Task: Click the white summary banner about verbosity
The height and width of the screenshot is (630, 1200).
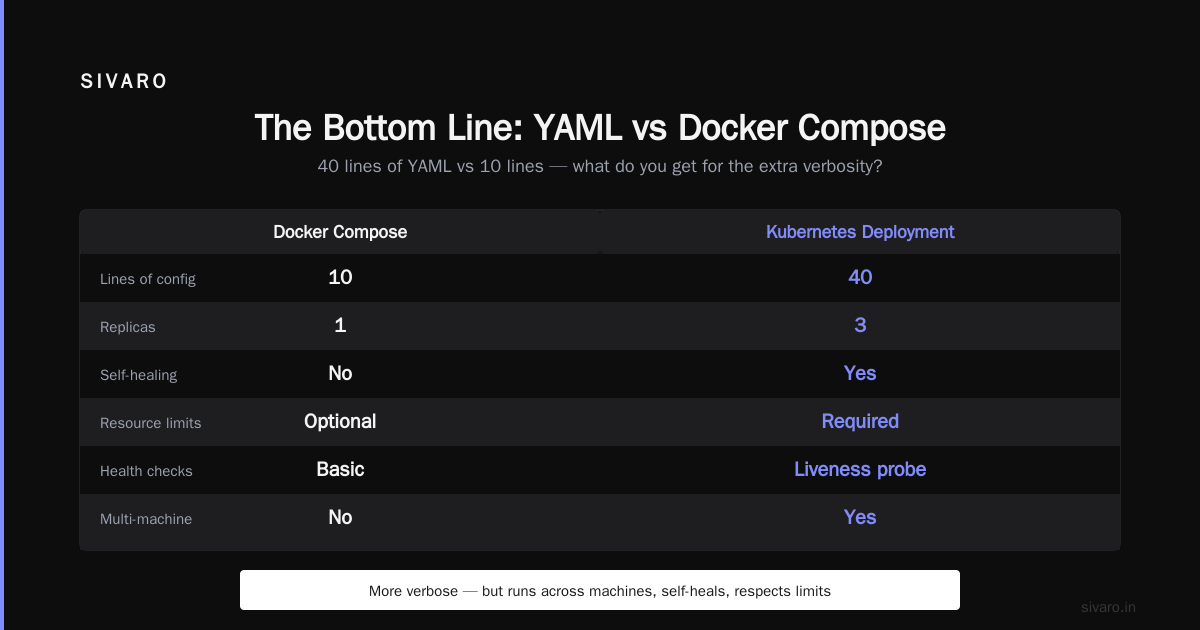Action: coord(600,590)
